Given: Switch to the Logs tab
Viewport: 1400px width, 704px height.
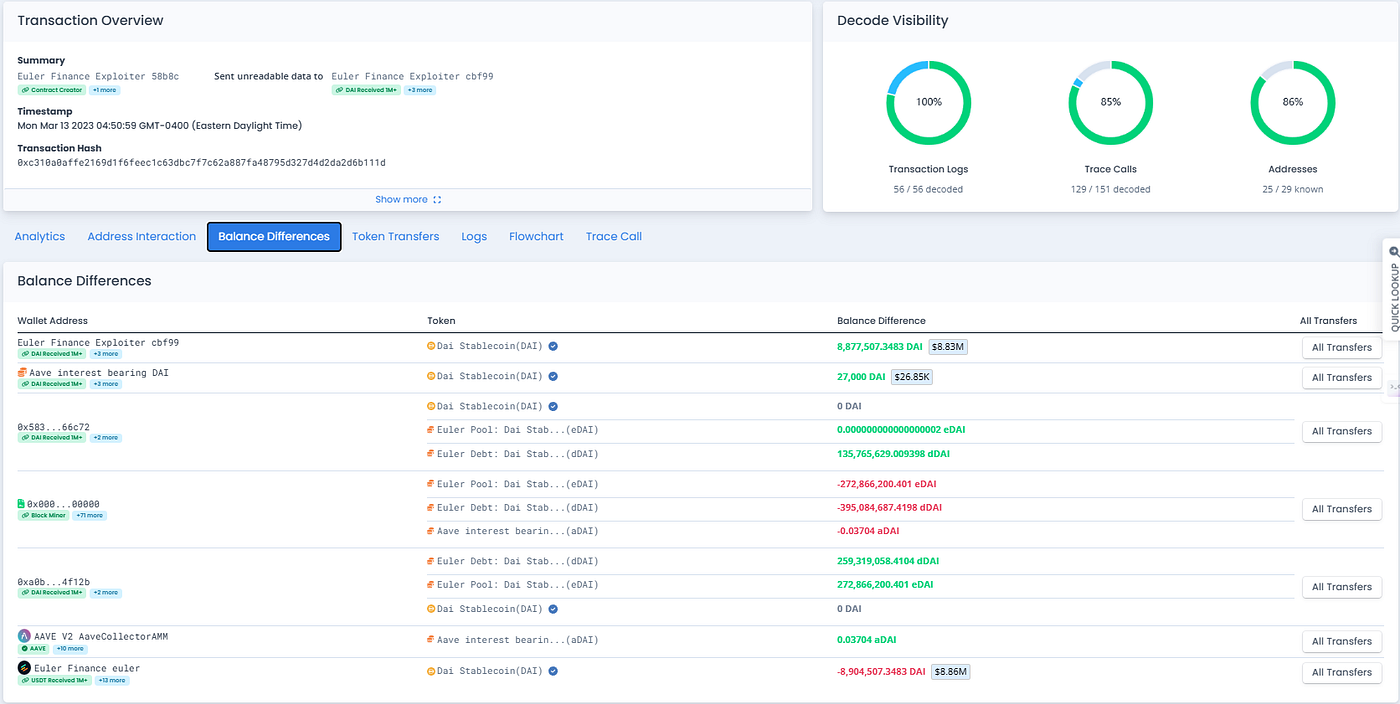Looking at the screenshot, I should tap(474, 237).
